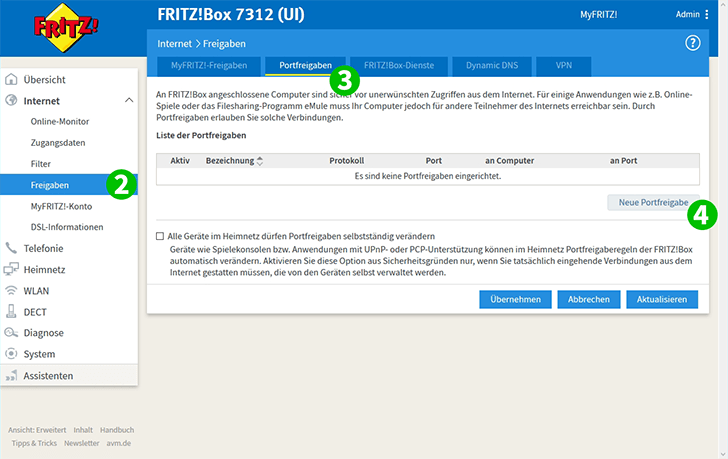Open the DECT menu entry

tap(35, 312)
